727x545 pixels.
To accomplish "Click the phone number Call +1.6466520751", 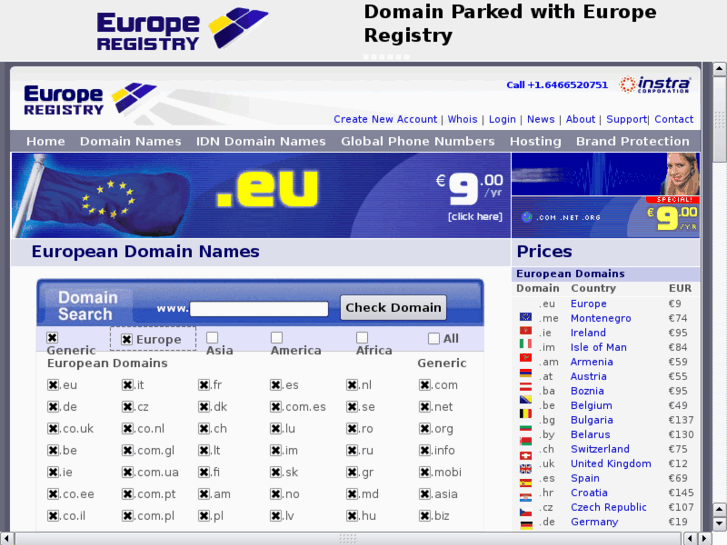I will (x=557, y=85).
